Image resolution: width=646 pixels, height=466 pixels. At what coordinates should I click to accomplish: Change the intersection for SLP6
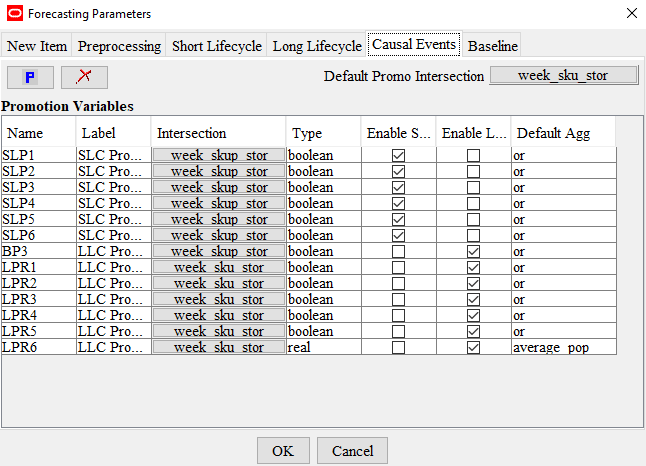pyautogui.click(x=219, y=235)
